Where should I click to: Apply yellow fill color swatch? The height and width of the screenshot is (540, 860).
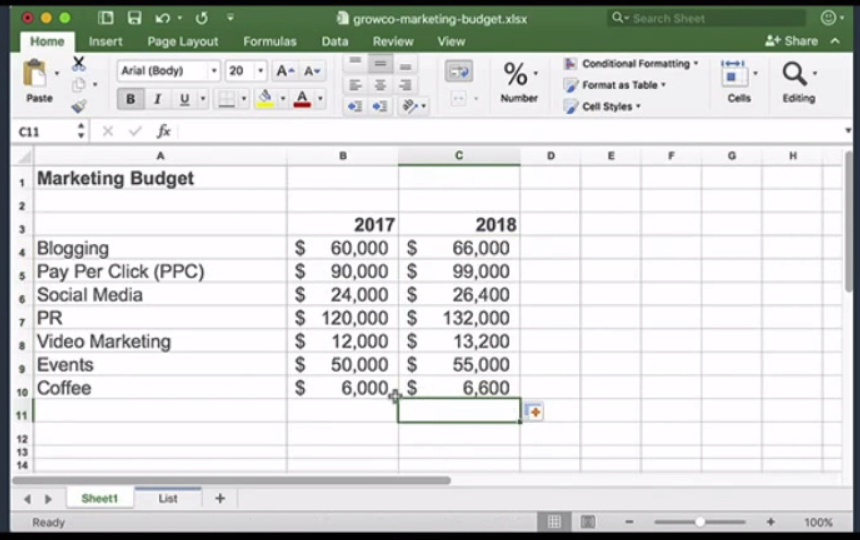coord(265,99)
